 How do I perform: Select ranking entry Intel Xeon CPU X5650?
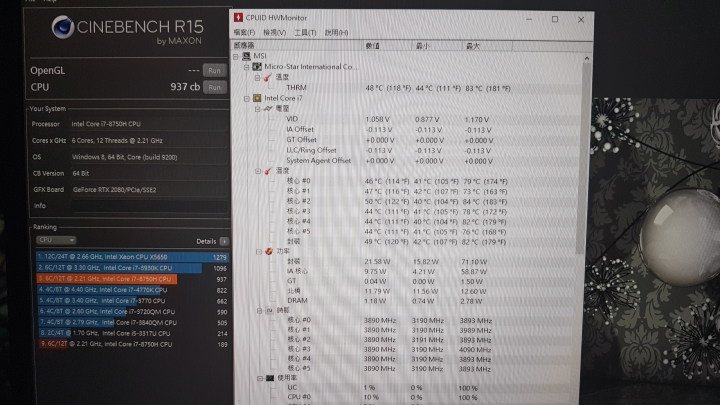(x=132, y=257)
